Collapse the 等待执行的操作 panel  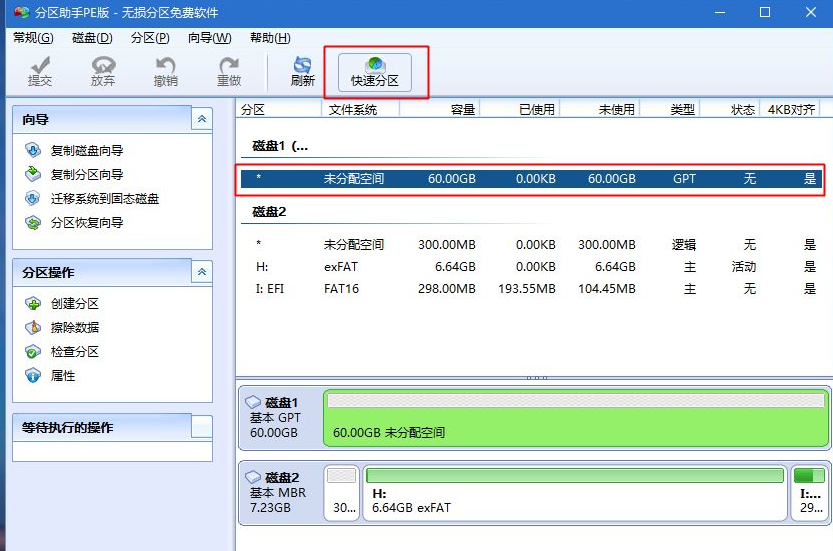coord(202,427)
